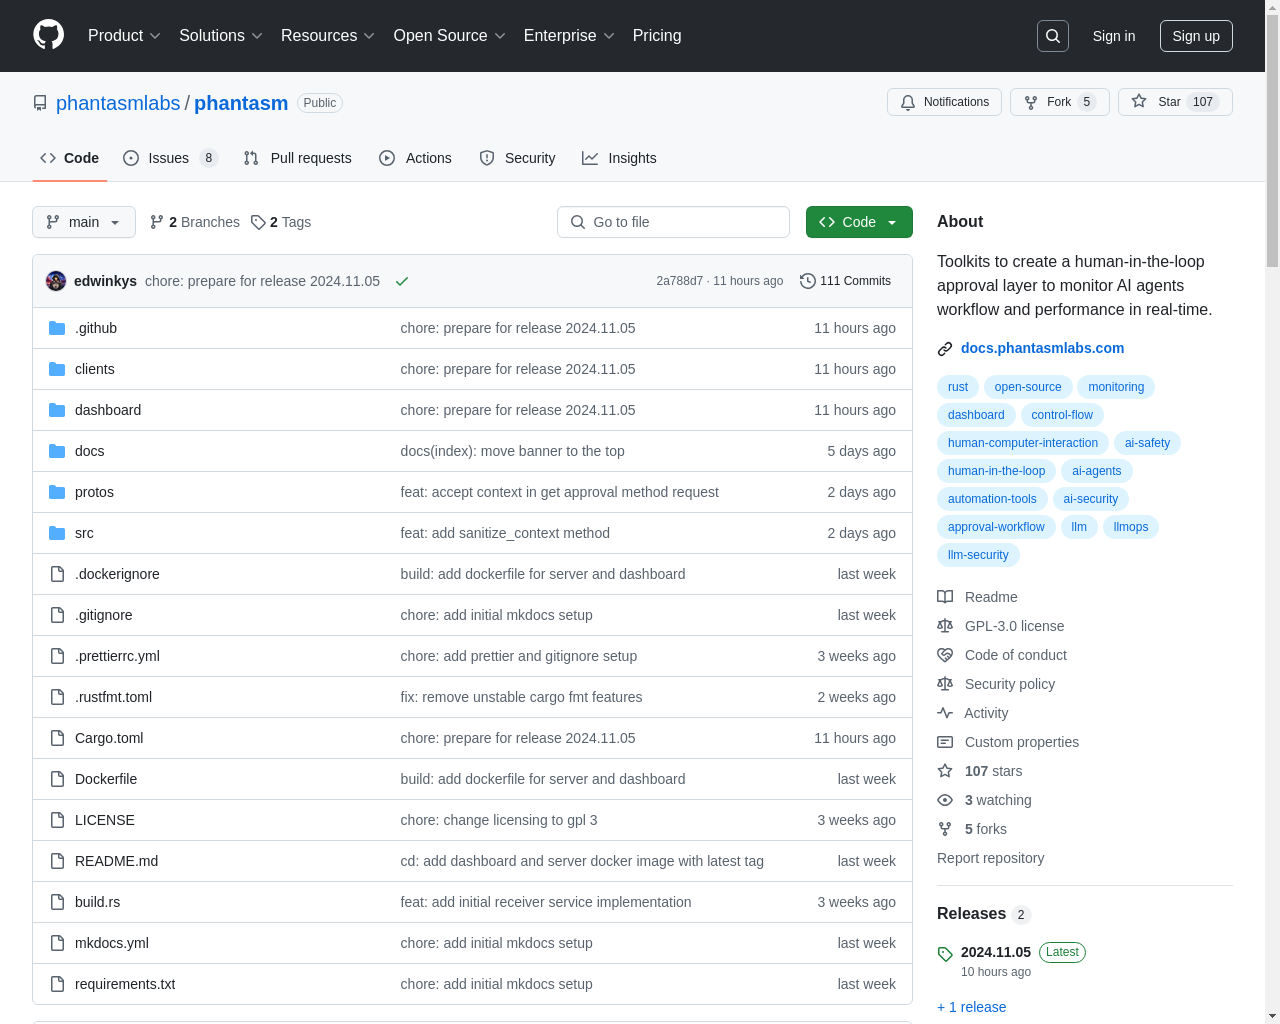Click the src folder icon

click(57, 533)
